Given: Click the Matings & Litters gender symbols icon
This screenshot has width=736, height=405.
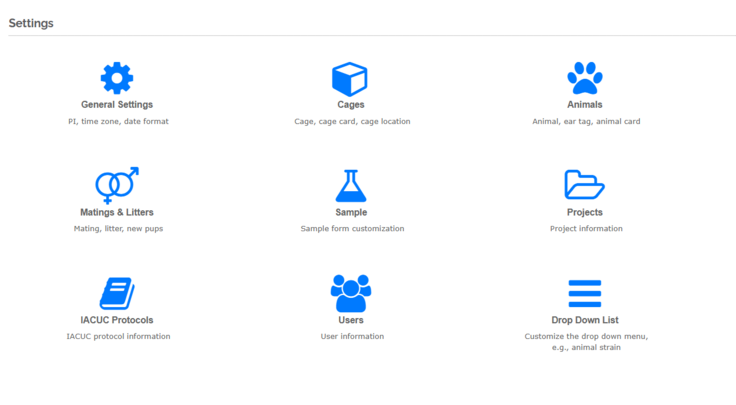Looking at the screenshot, I should click(x=117, y=185).
